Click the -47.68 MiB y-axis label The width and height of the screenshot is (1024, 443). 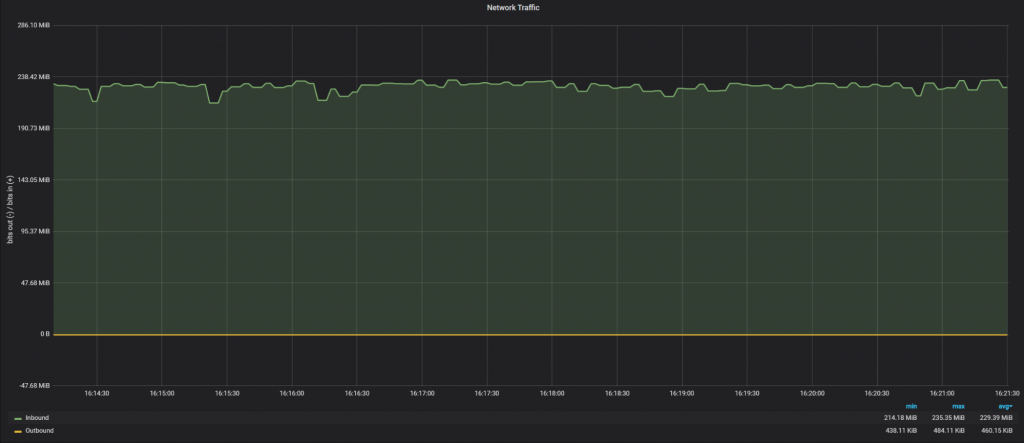pyautogui.click(x=34, y=385)
